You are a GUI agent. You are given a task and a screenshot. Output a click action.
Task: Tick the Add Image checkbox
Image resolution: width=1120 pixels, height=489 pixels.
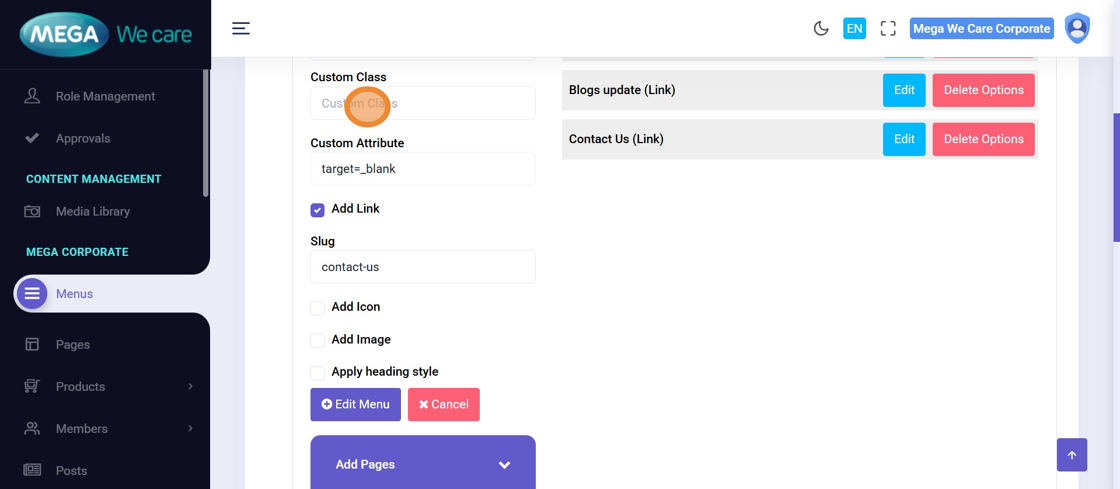(x=318, y=341)
